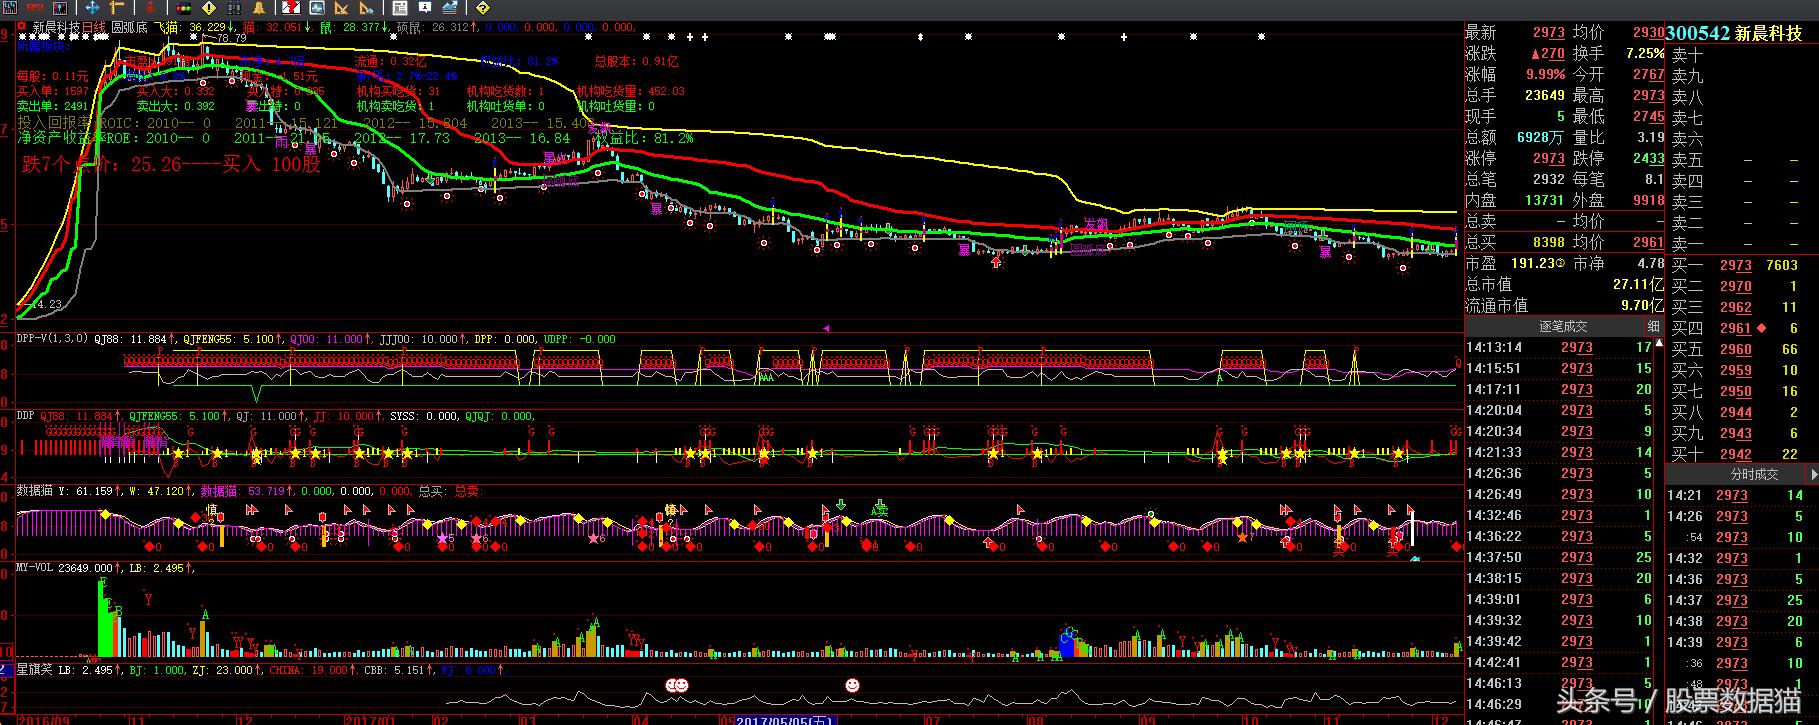Click the binoculars search icon
Viewport: 1819px width, 725px height.
point(235,8)
